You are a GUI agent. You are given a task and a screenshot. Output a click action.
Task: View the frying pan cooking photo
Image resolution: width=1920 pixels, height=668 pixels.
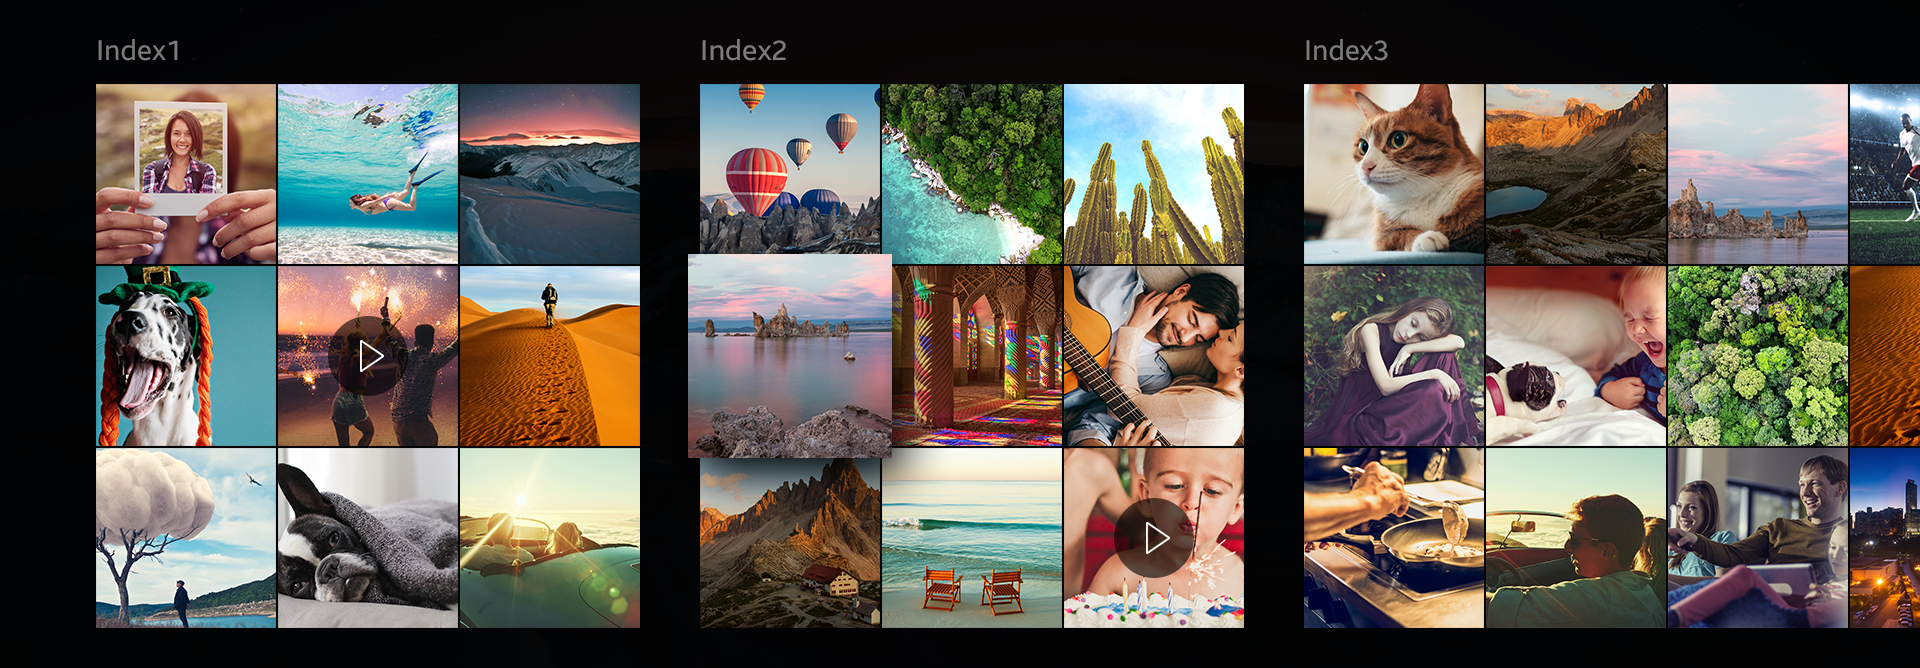click(1394, 538)
